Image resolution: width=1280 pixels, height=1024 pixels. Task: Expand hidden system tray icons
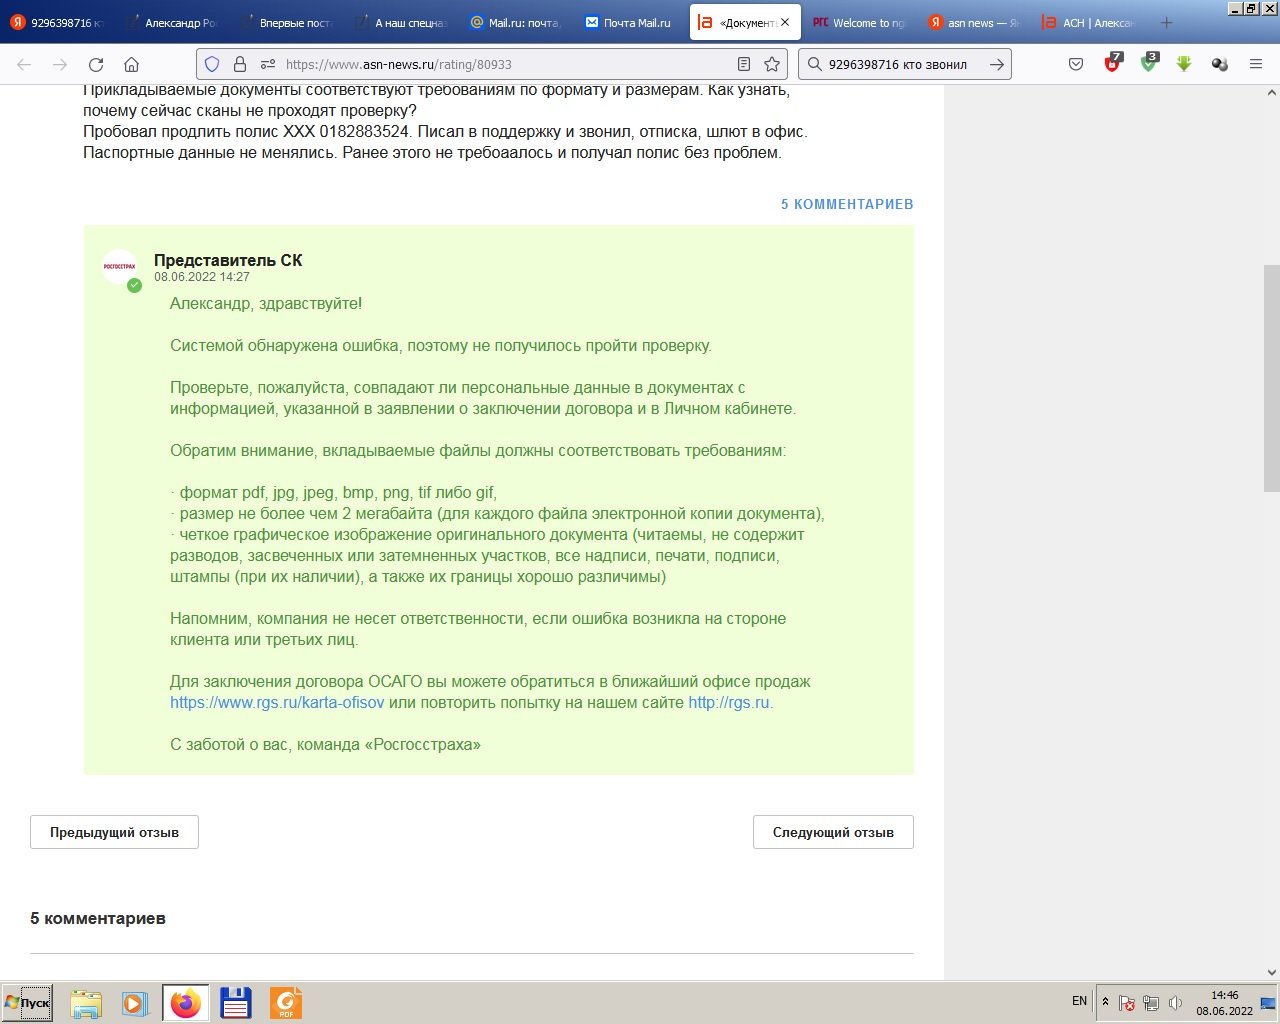tap(1105, 1002)
